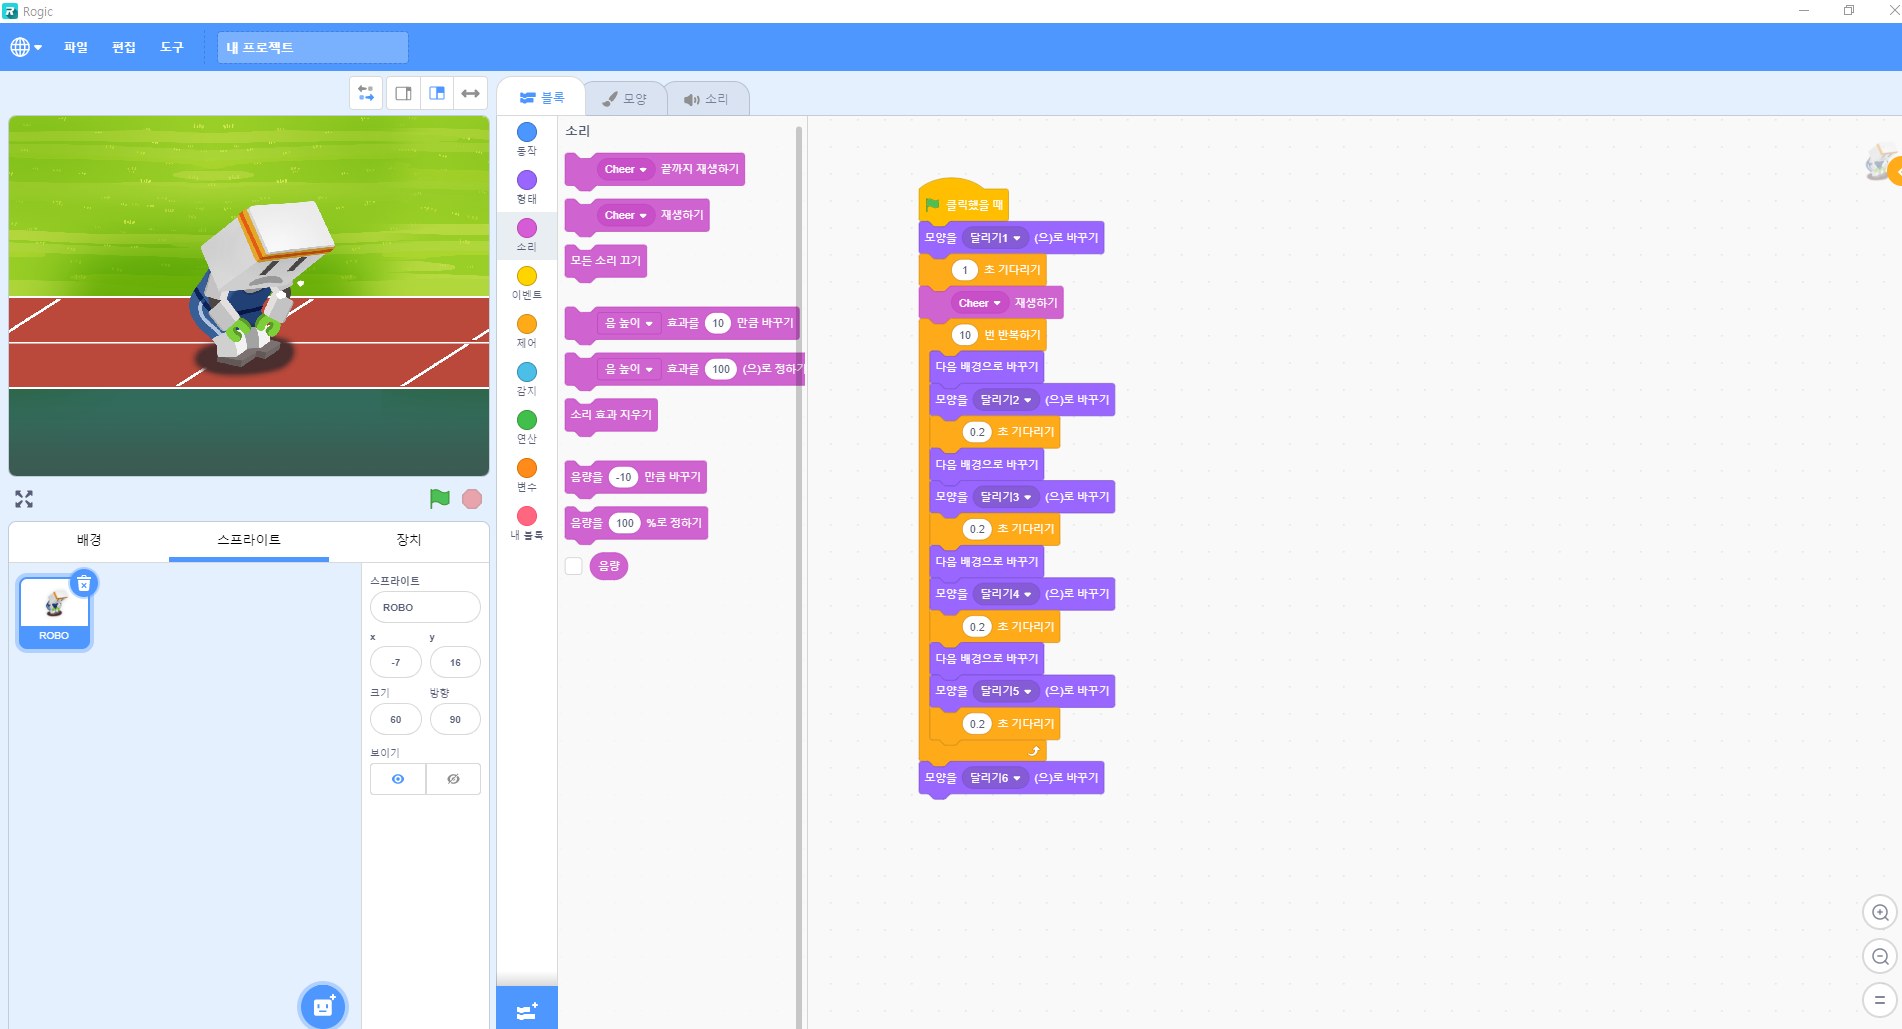Image resolution: width=1902 pixels, height=1029 pixels.
Task: Zoom in on the code workspace
Action: click(1879, 912)
